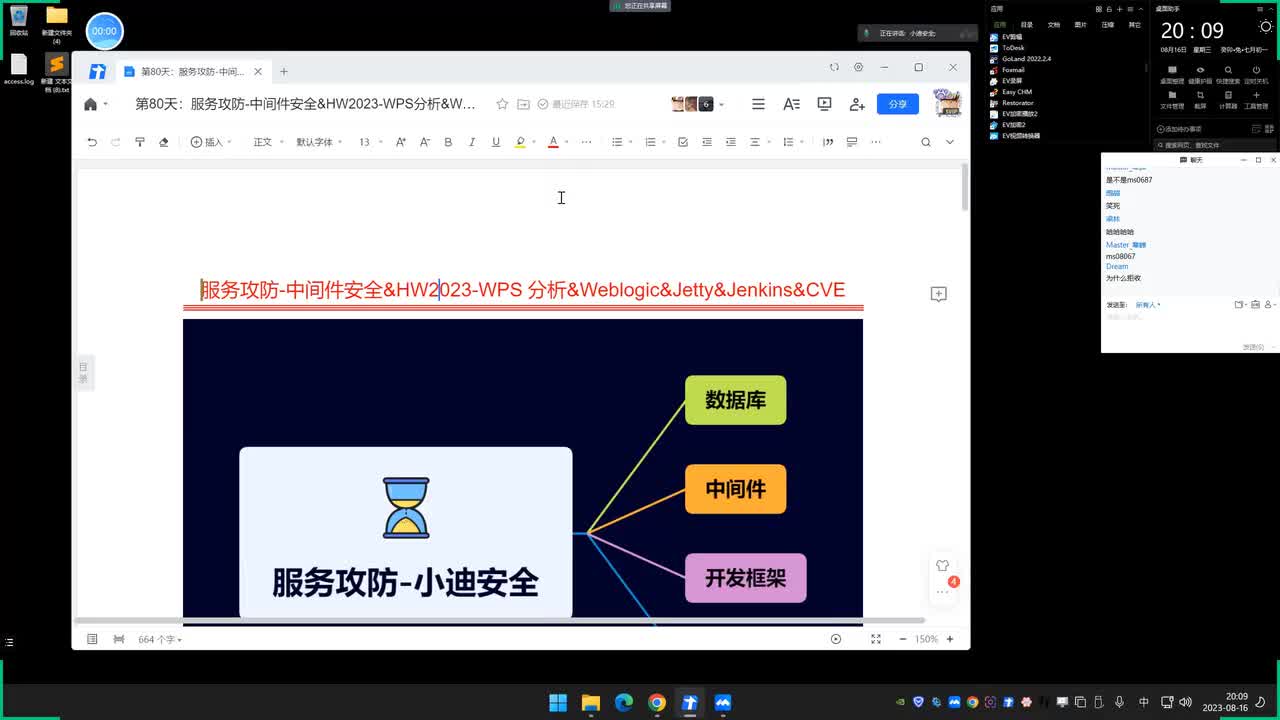Click the 数据库 node in the mind map
The image size is (1280, 720).
[735, 400]
